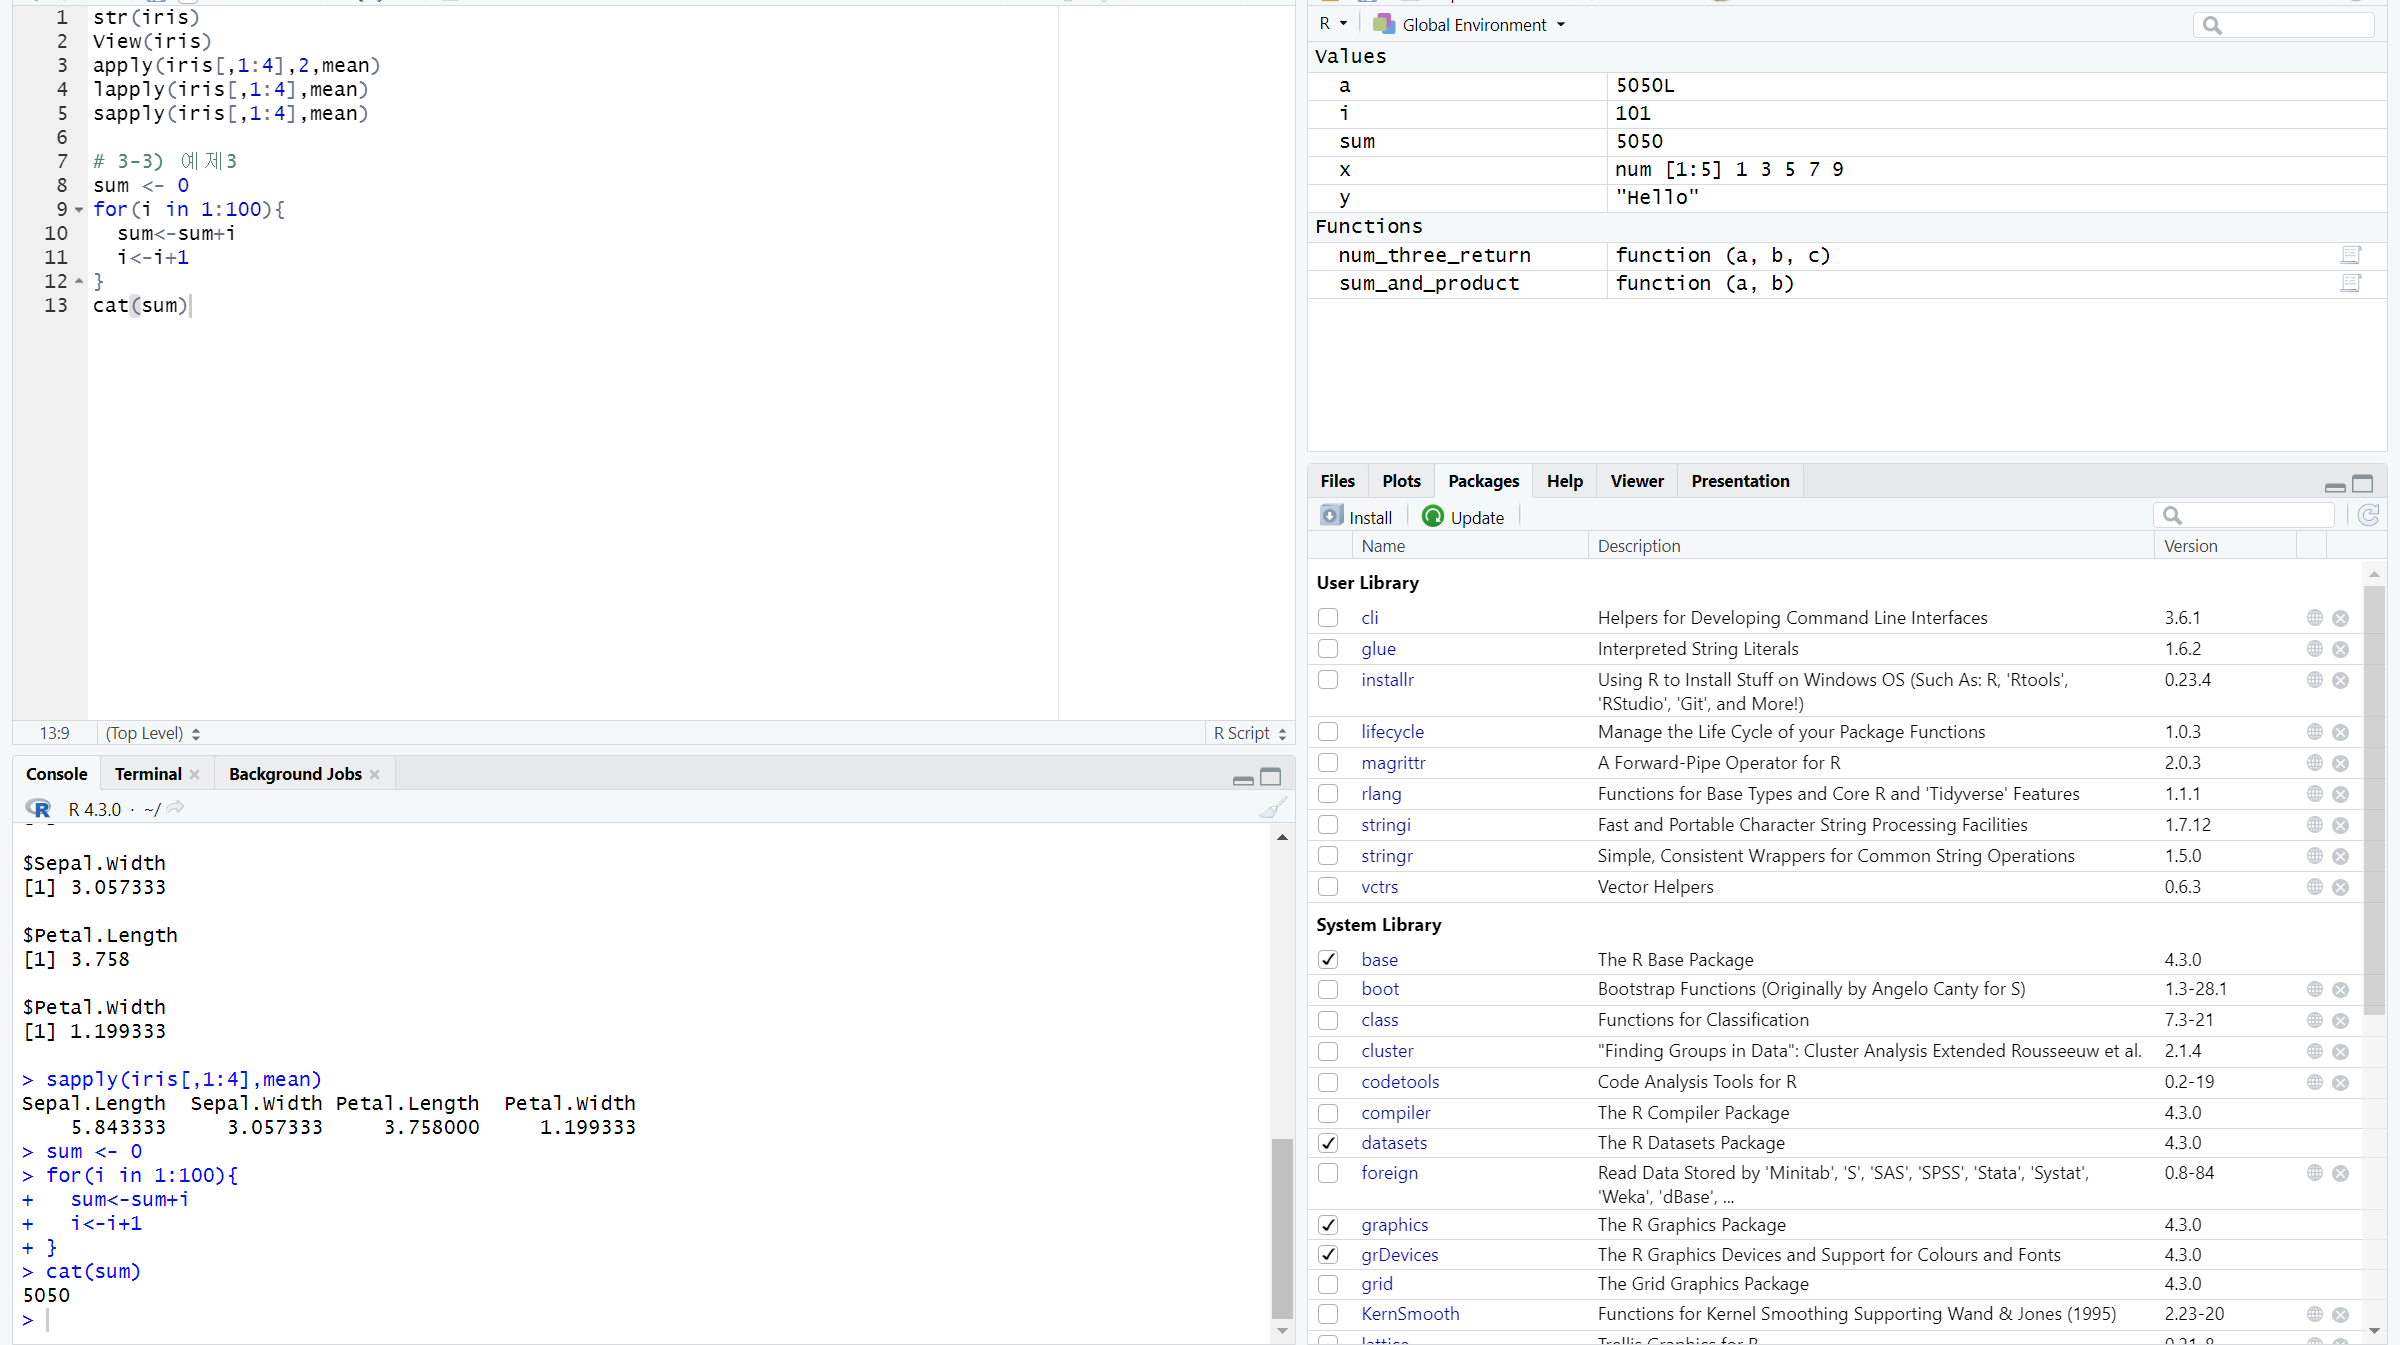This screenshot has width=2400, height=1345.
Task: Click the Update packages icon
Action: click(x=1432, y=516)
